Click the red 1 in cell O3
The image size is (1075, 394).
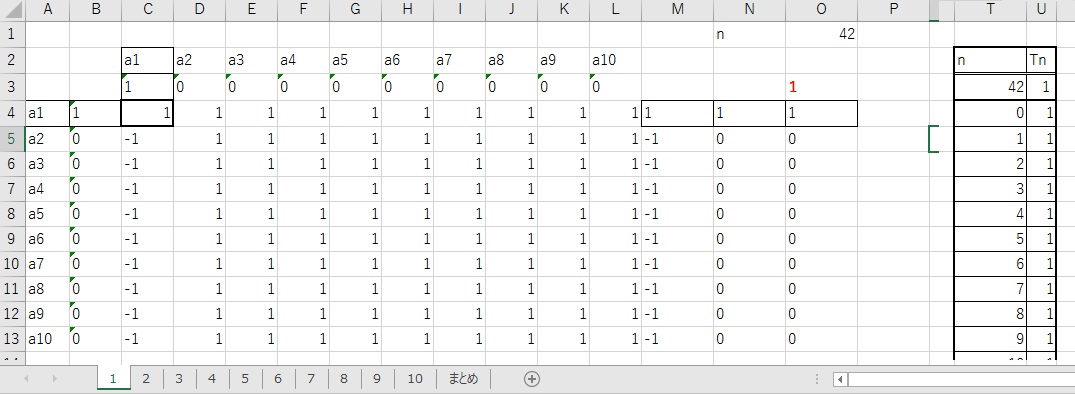[x=793, y=88]
